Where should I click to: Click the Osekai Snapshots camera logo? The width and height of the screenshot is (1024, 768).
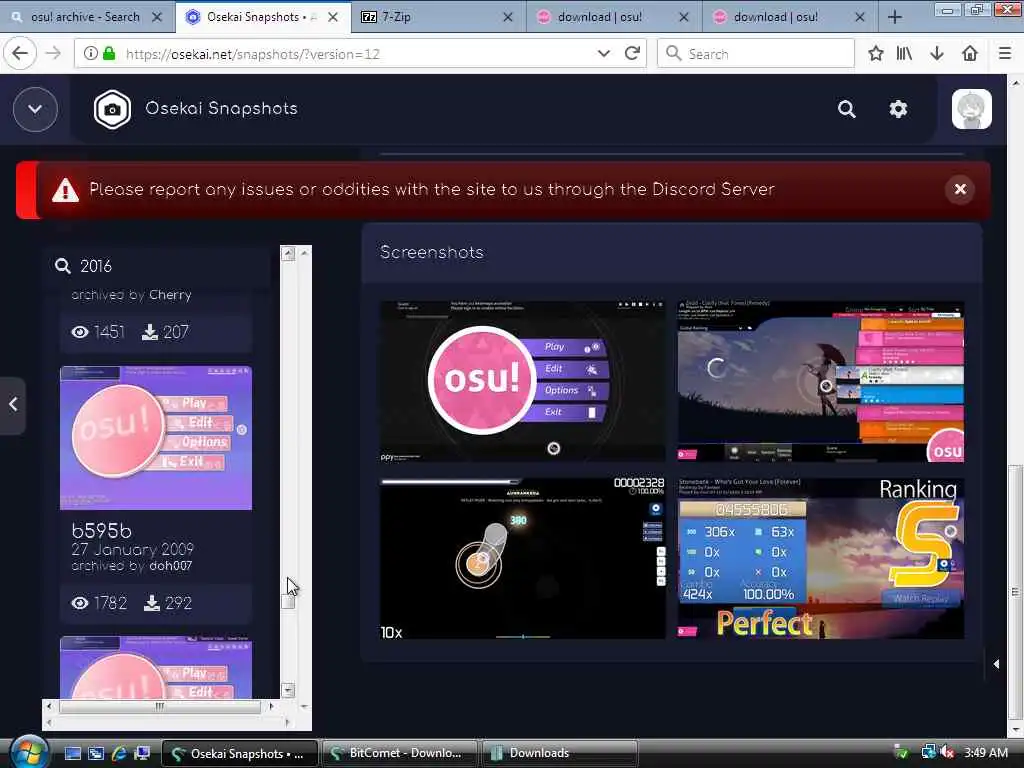[112, 109]
